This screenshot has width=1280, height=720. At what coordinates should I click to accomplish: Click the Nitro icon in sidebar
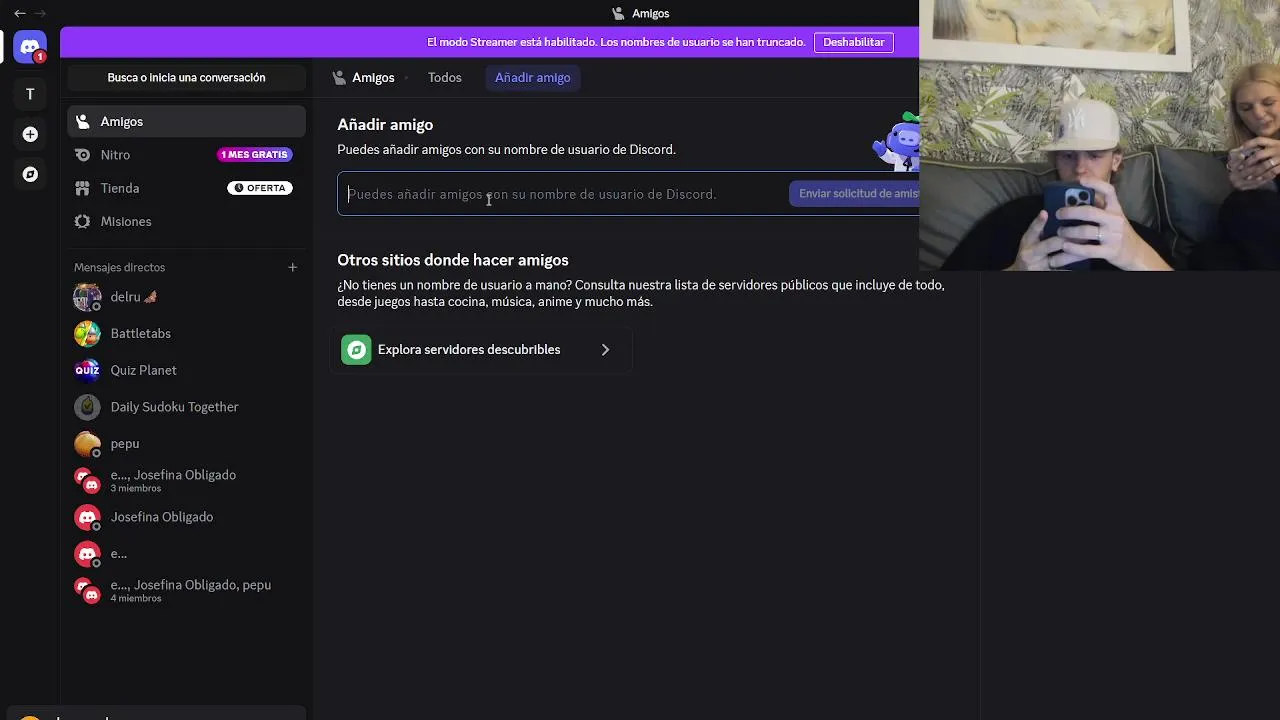tap(82, 155)
